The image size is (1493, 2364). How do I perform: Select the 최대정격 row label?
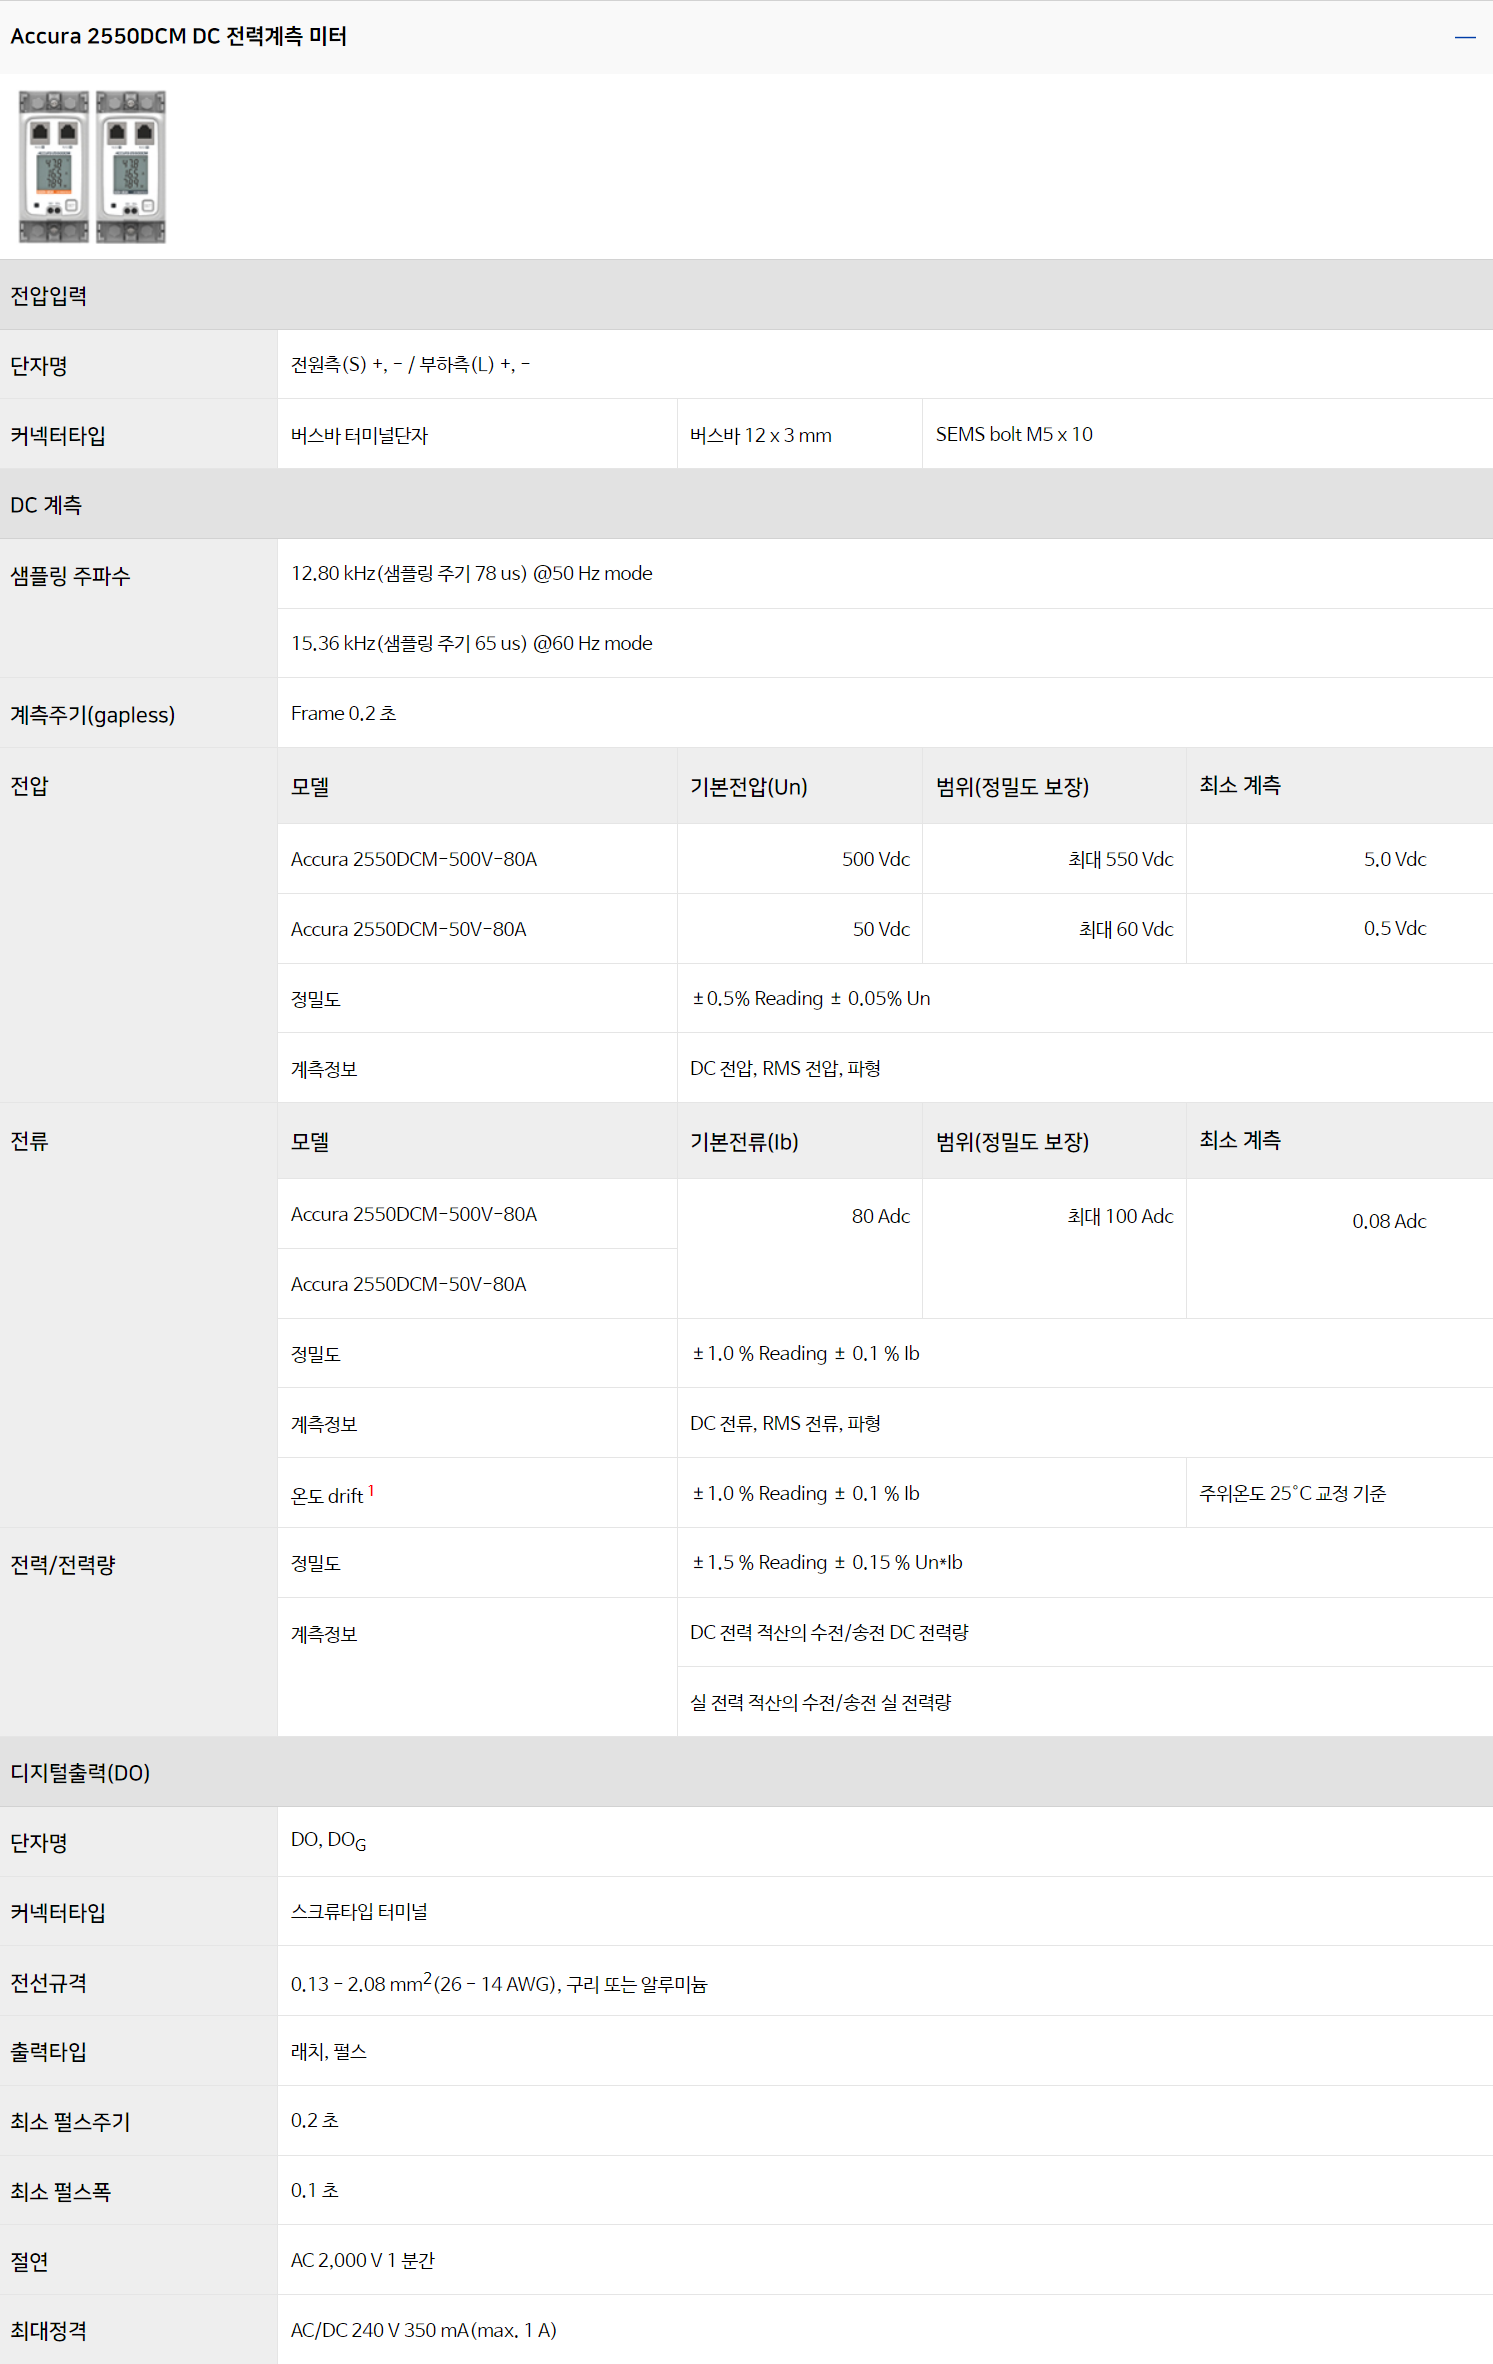coord(48,2331)
